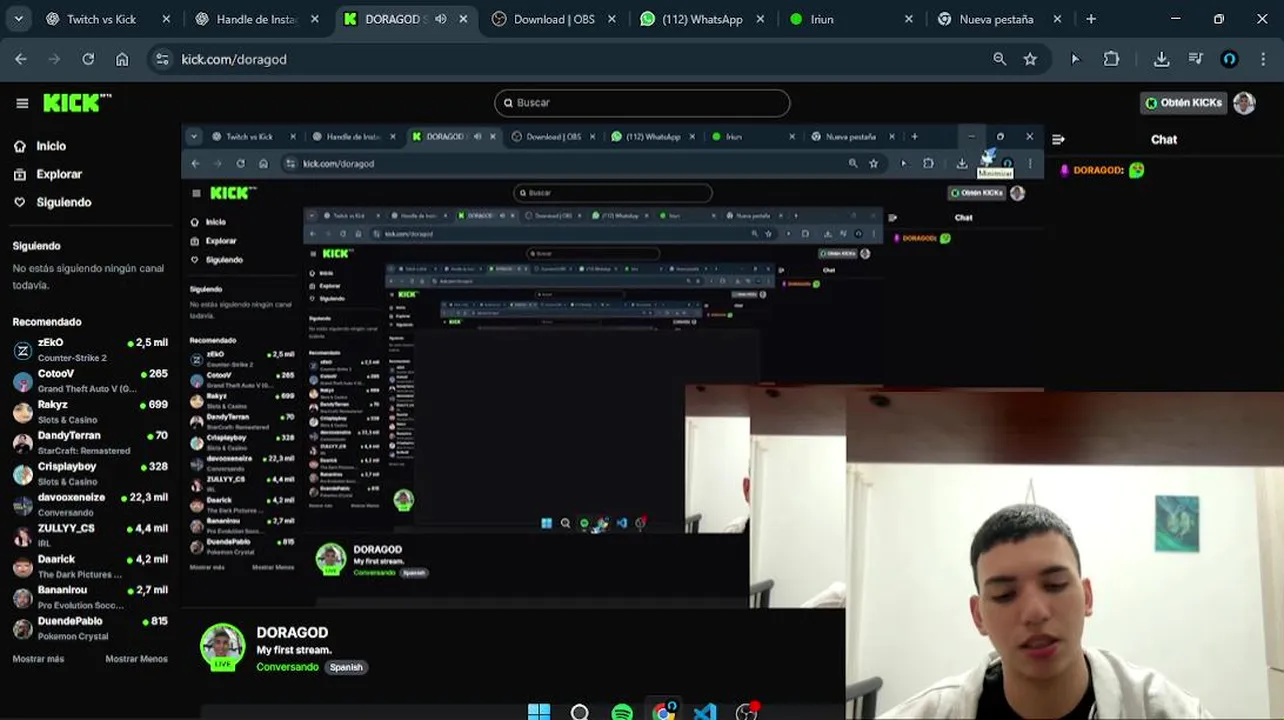
Task: Collapse list with Mostrar Menos
Action: click(136, 659)
